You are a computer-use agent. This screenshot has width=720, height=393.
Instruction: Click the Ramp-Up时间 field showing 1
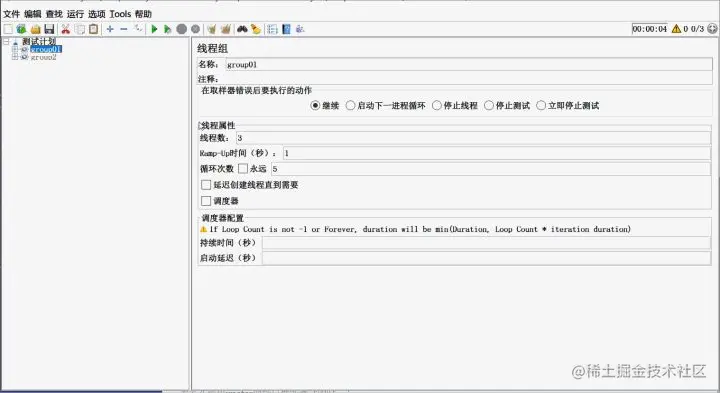tap(497, 153)
